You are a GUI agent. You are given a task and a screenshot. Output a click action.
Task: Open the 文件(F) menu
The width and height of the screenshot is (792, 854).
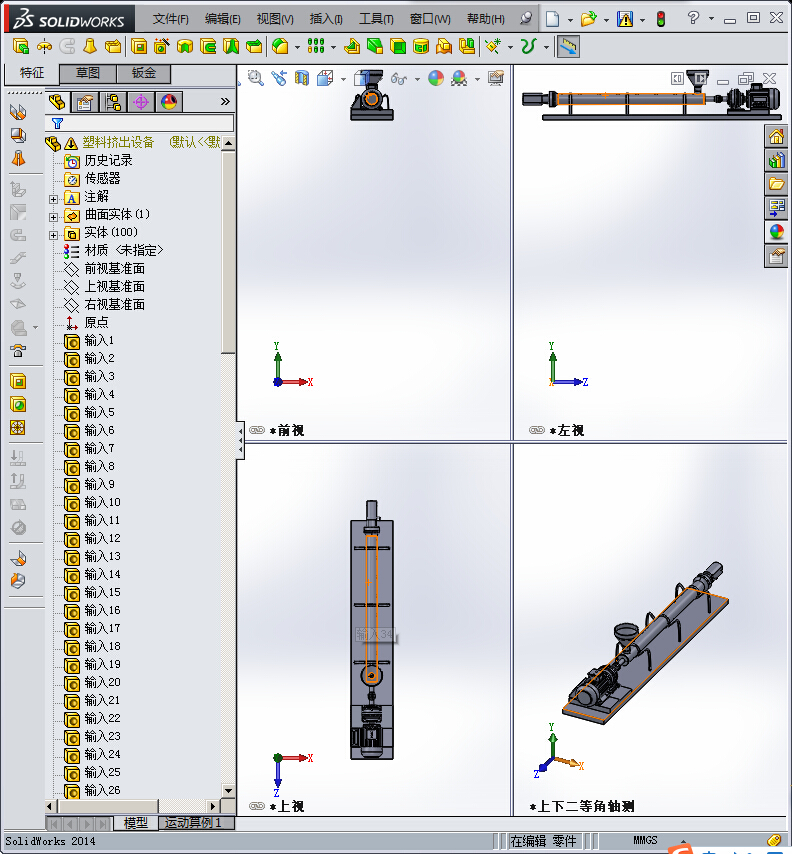170,19
